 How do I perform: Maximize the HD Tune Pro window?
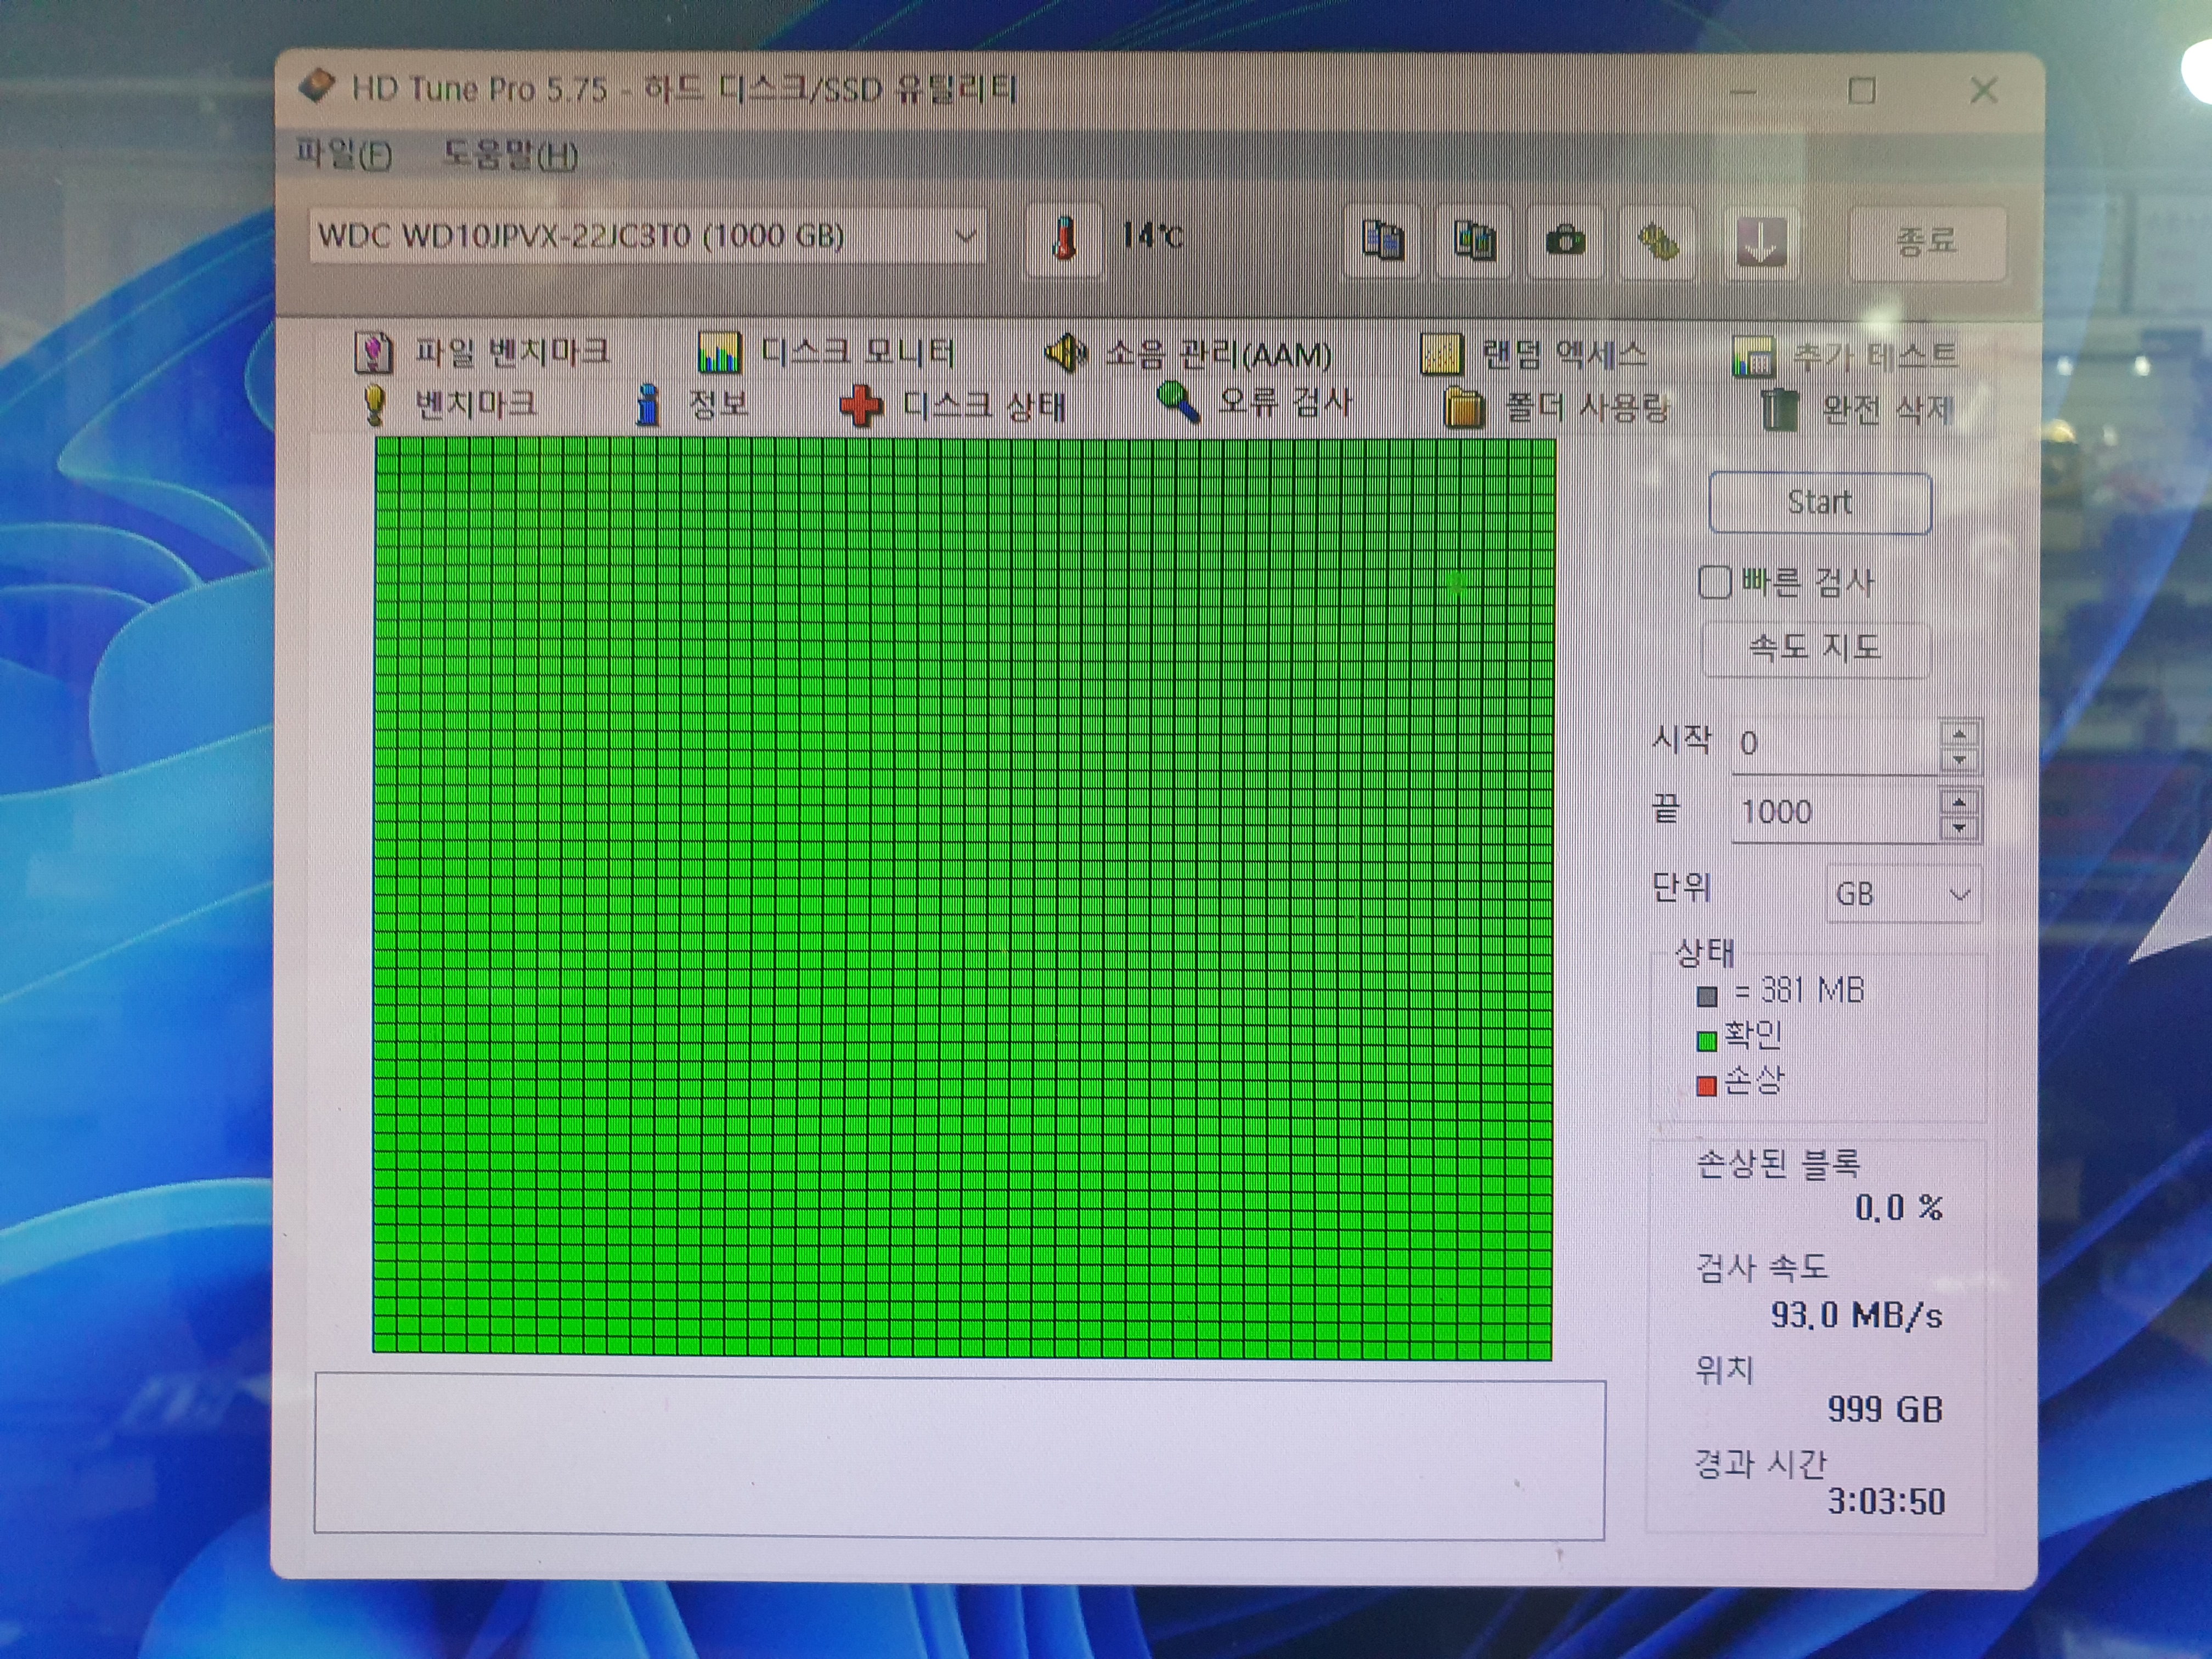point(1862,91)
